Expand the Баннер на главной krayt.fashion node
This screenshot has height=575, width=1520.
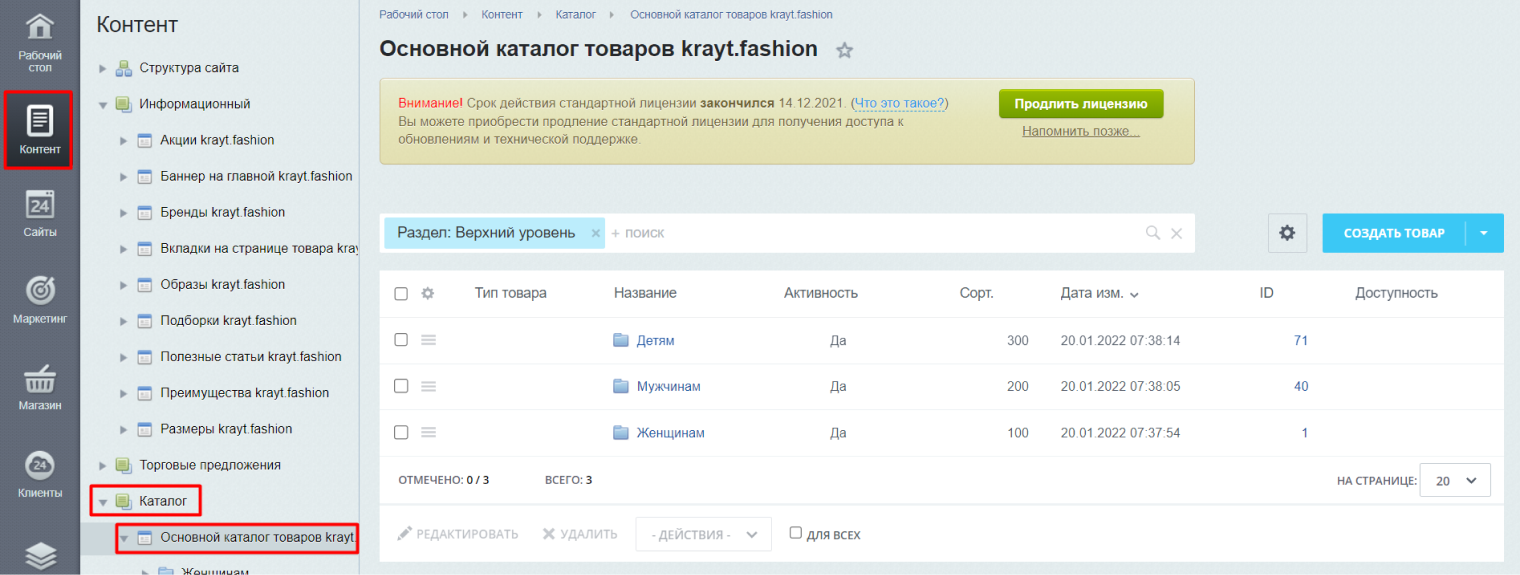(123, 176)
